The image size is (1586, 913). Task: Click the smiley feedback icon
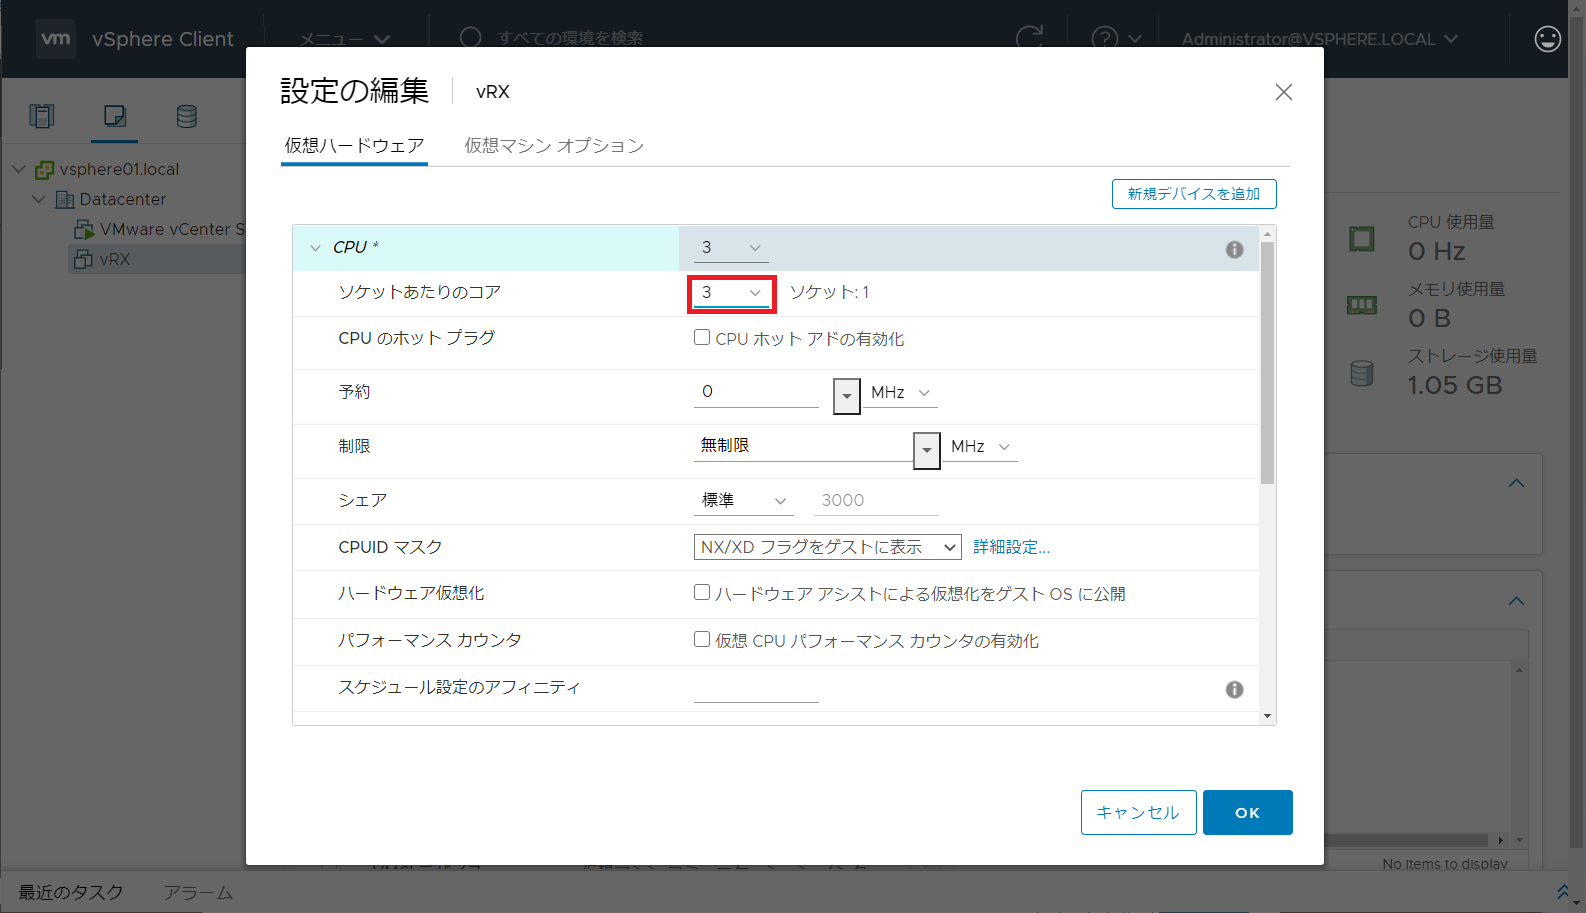(1547, 39)
